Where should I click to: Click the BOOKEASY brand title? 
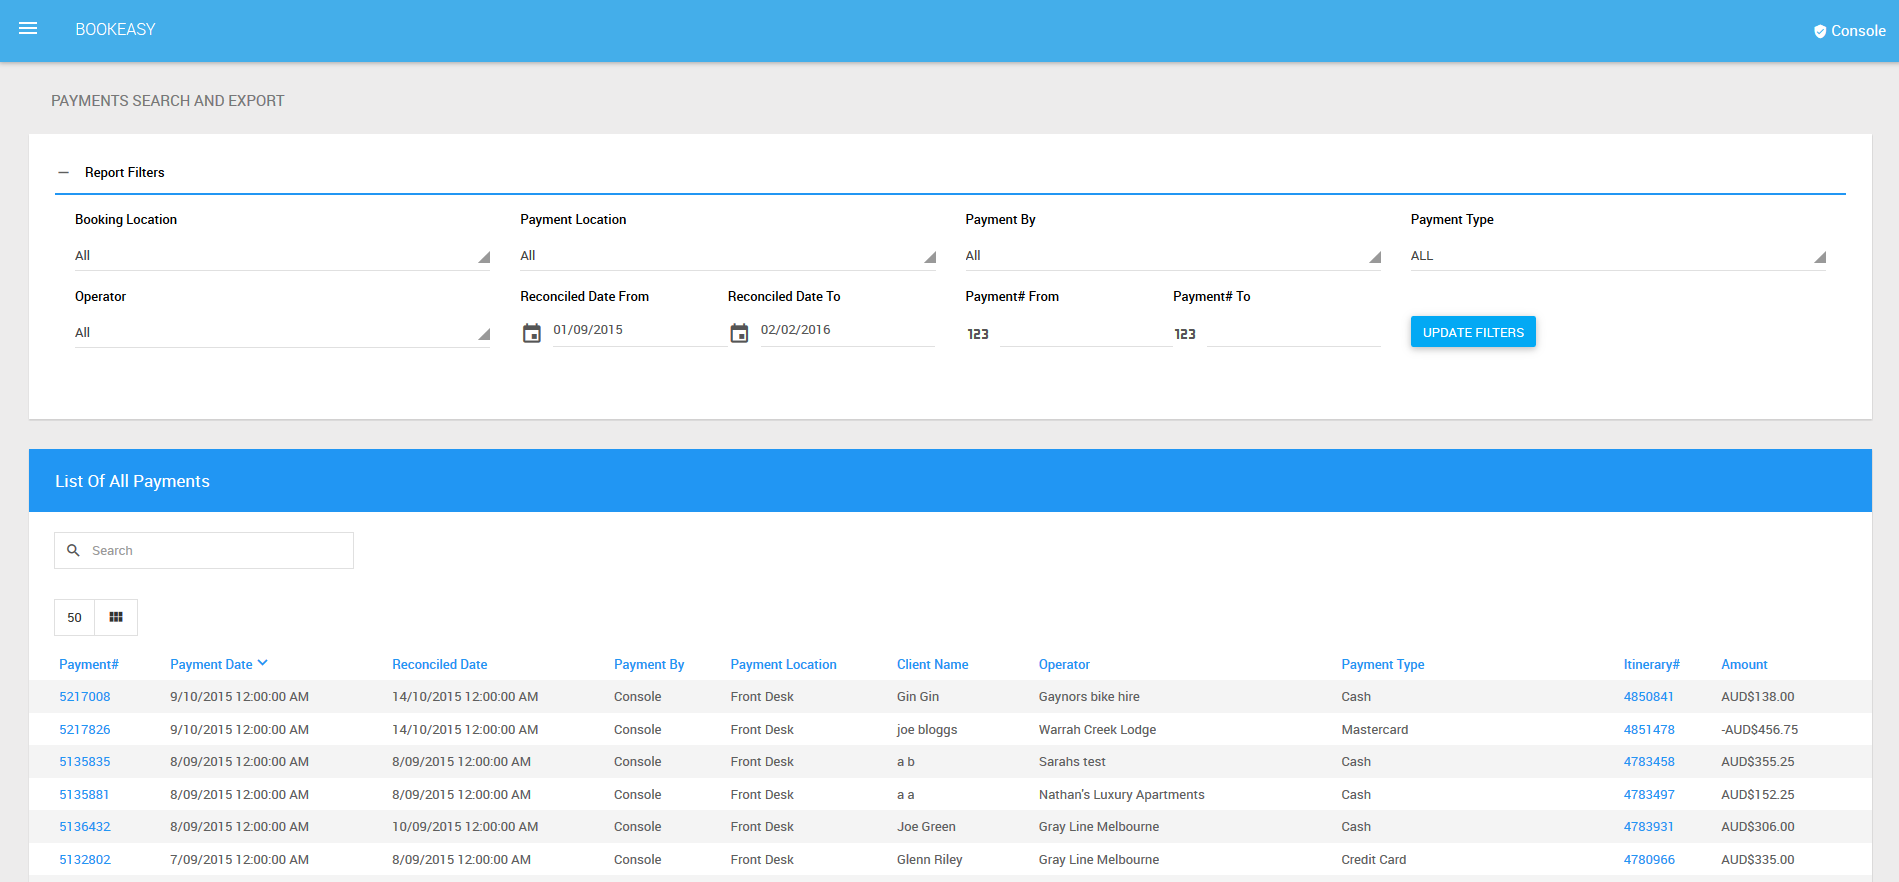116,29
